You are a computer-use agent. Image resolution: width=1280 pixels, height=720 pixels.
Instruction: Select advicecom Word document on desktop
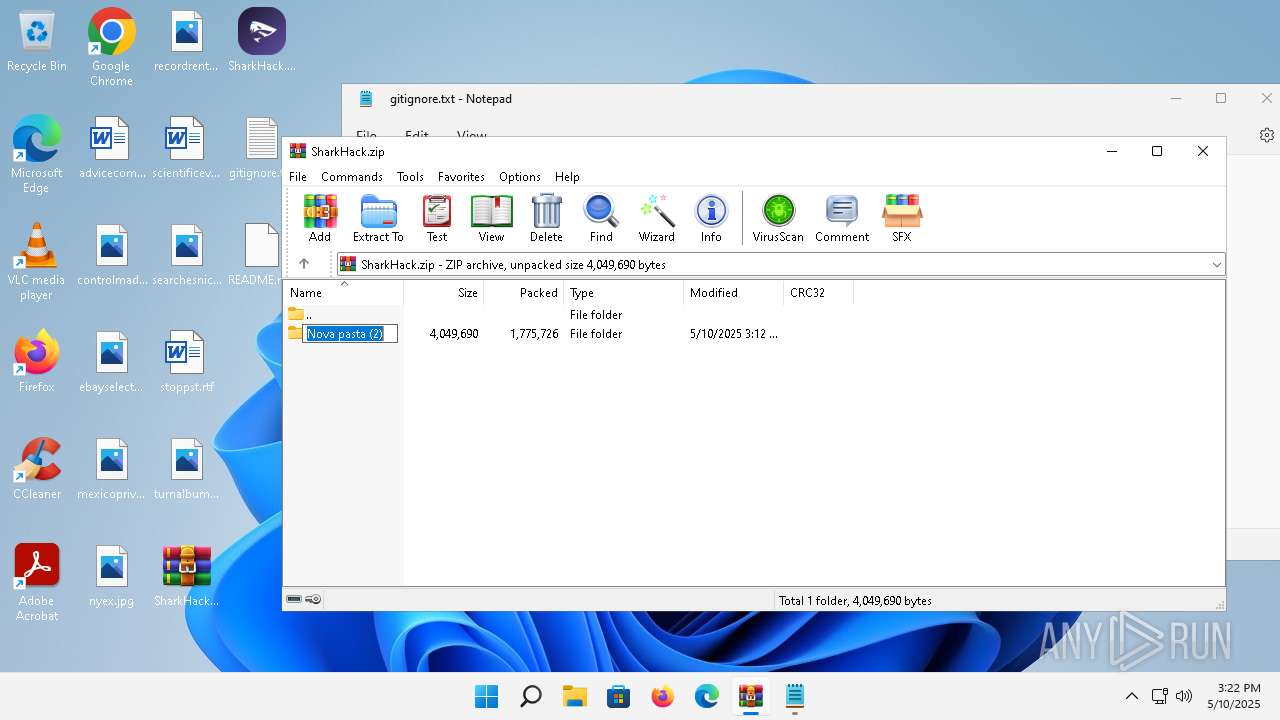pos(112,148)
